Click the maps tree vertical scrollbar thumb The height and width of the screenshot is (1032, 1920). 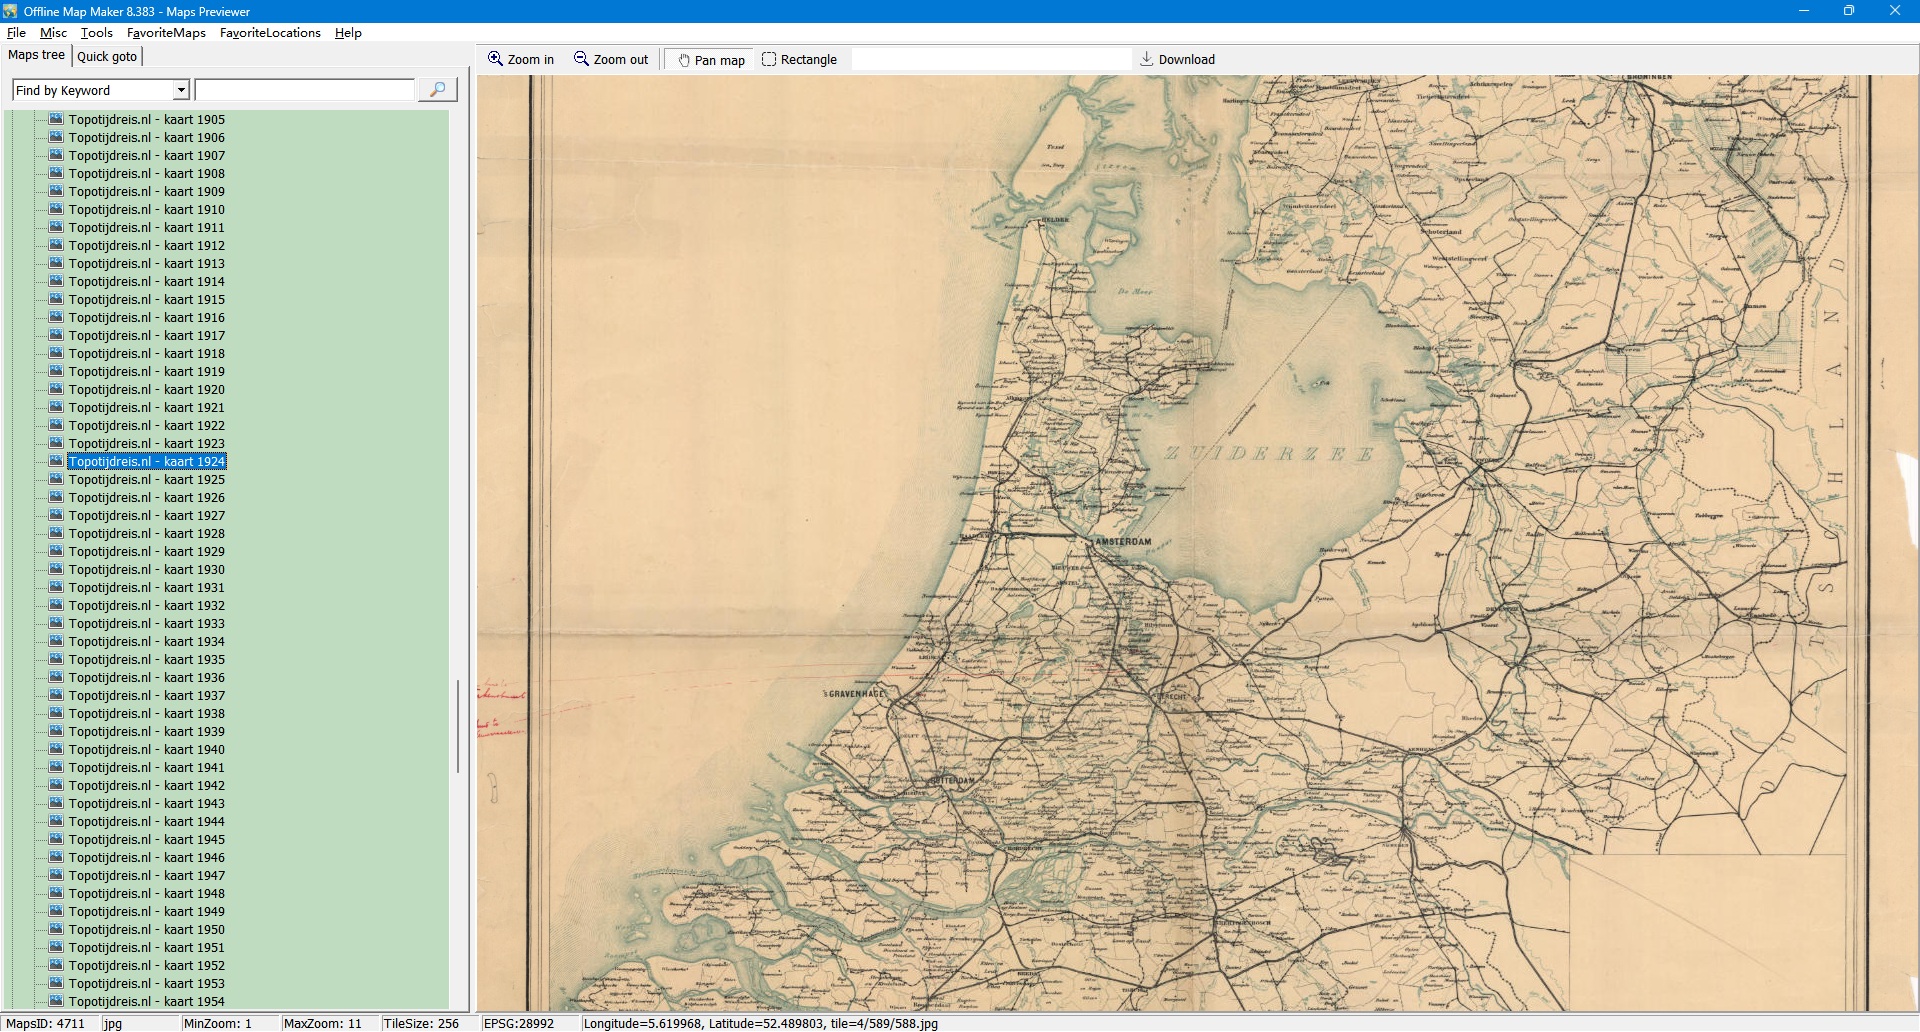[x=458, y=725]
